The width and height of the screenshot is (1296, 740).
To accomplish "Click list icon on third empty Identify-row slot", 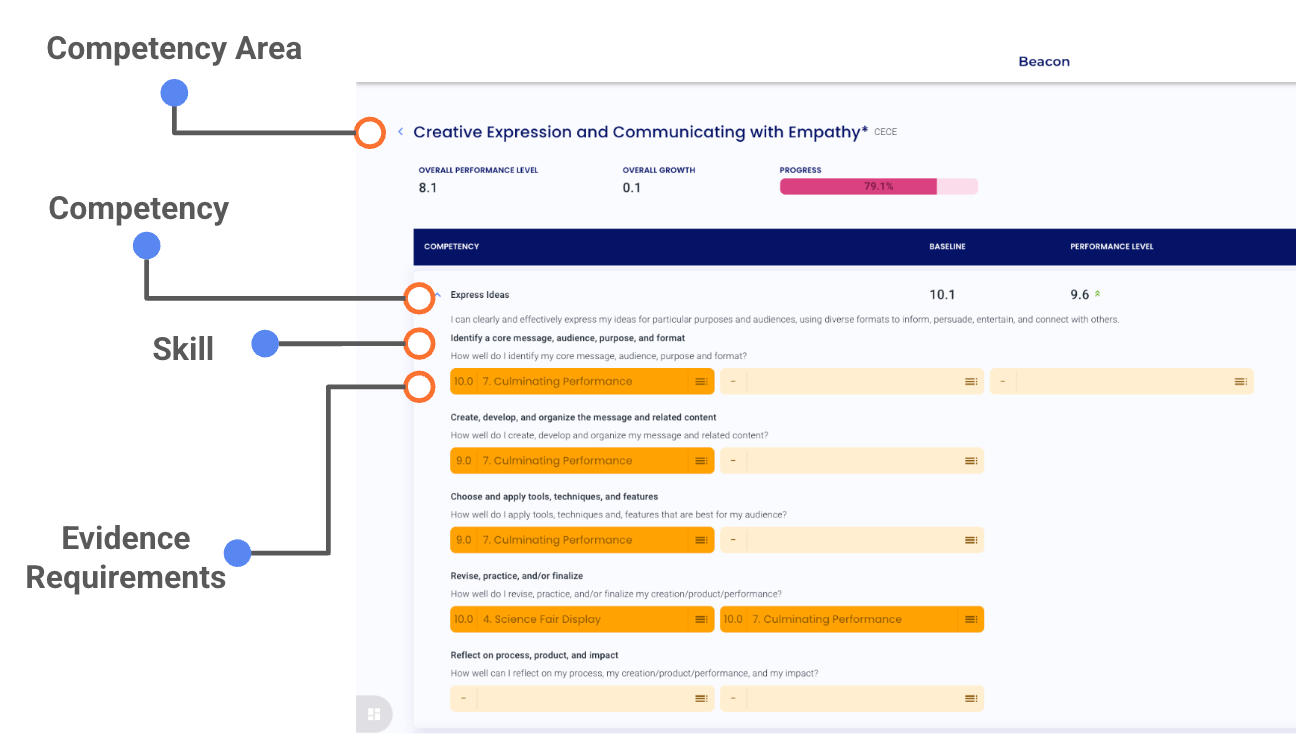I will click(x=1240, y=382).
